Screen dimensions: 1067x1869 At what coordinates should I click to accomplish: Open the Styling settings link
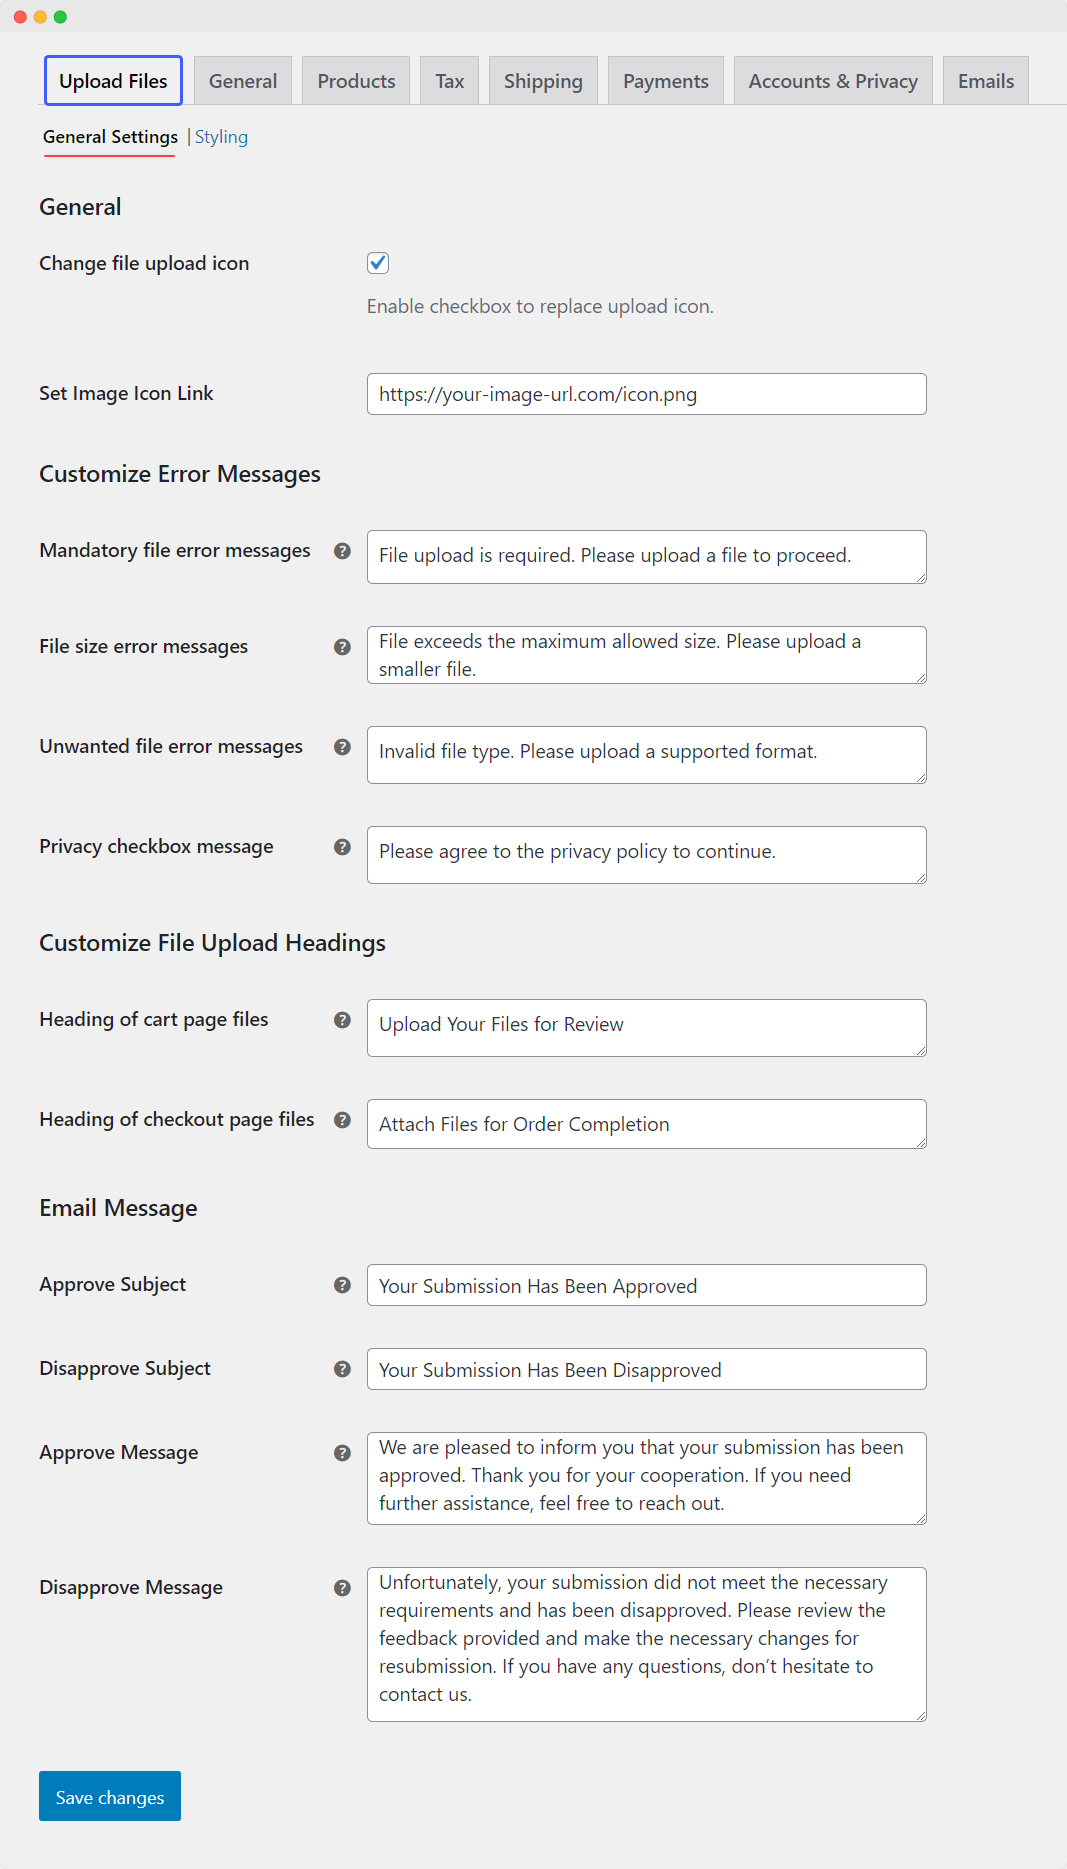coord(221,137)
